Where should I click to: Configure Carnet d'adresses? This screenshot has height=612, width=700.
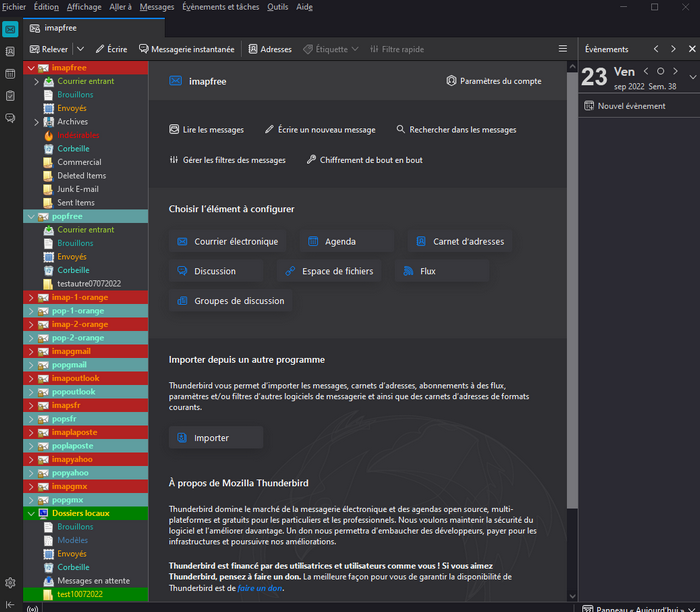click(459, 241)
